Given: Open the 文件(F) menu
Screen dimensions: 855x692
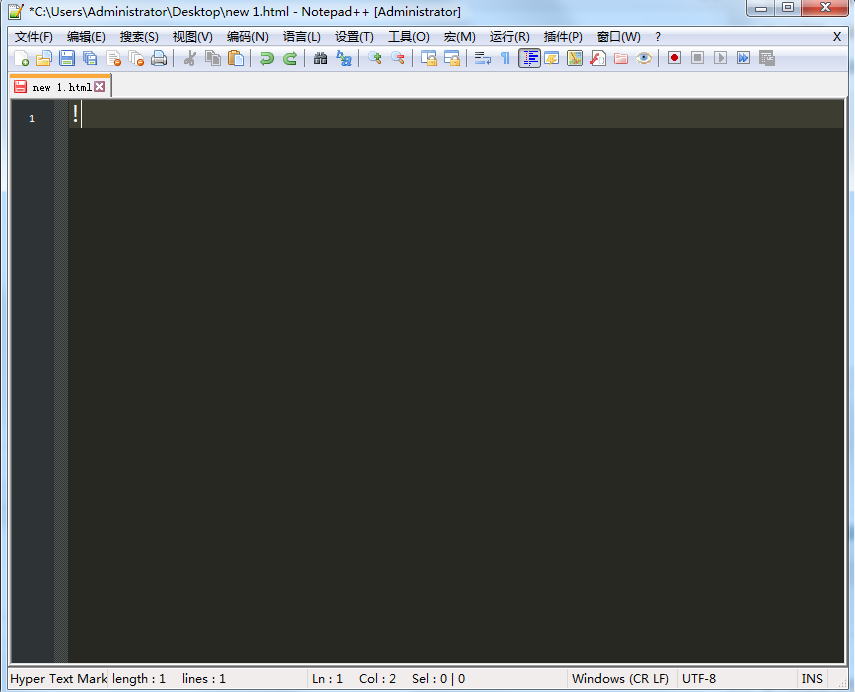Looking at the screenshot, I should (34, 37).
